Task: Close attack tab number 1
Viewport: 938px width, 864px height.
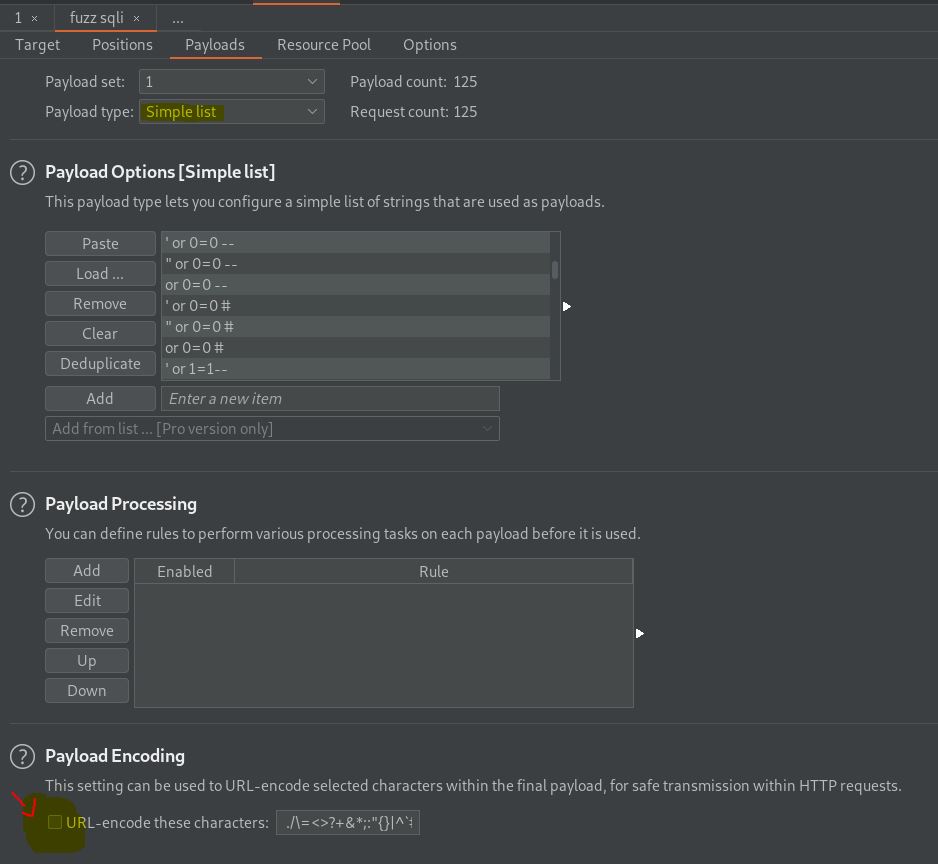Action: (x=34, y=19)
